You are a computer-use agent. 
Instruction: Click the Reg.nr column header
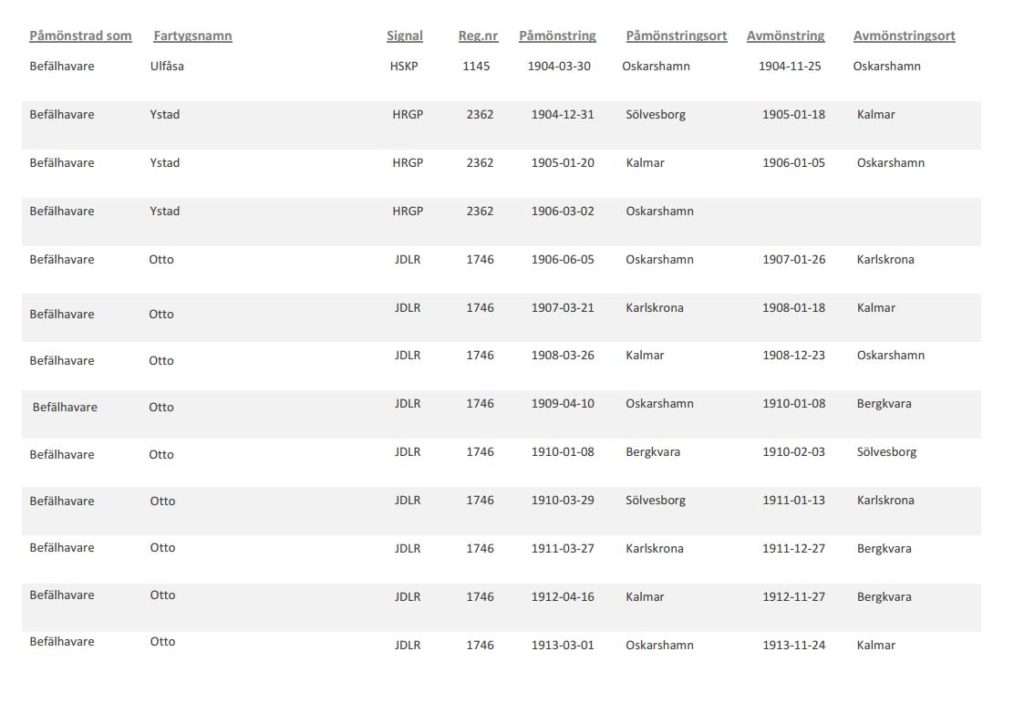478,36
